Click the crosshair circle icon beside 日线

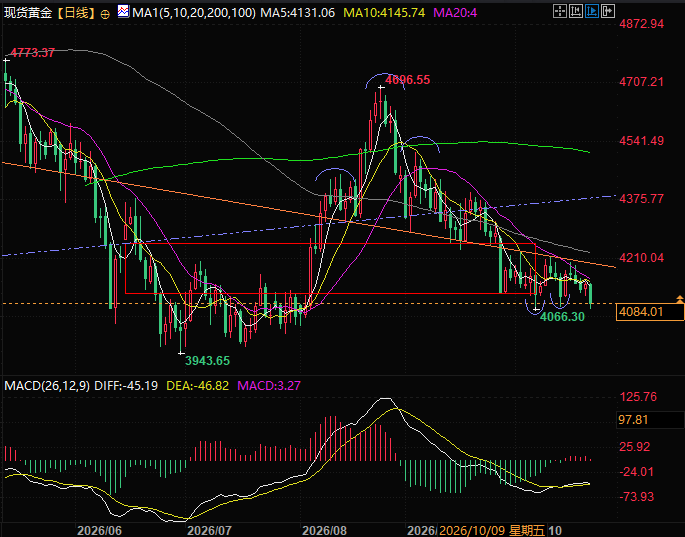coord(105,14)
